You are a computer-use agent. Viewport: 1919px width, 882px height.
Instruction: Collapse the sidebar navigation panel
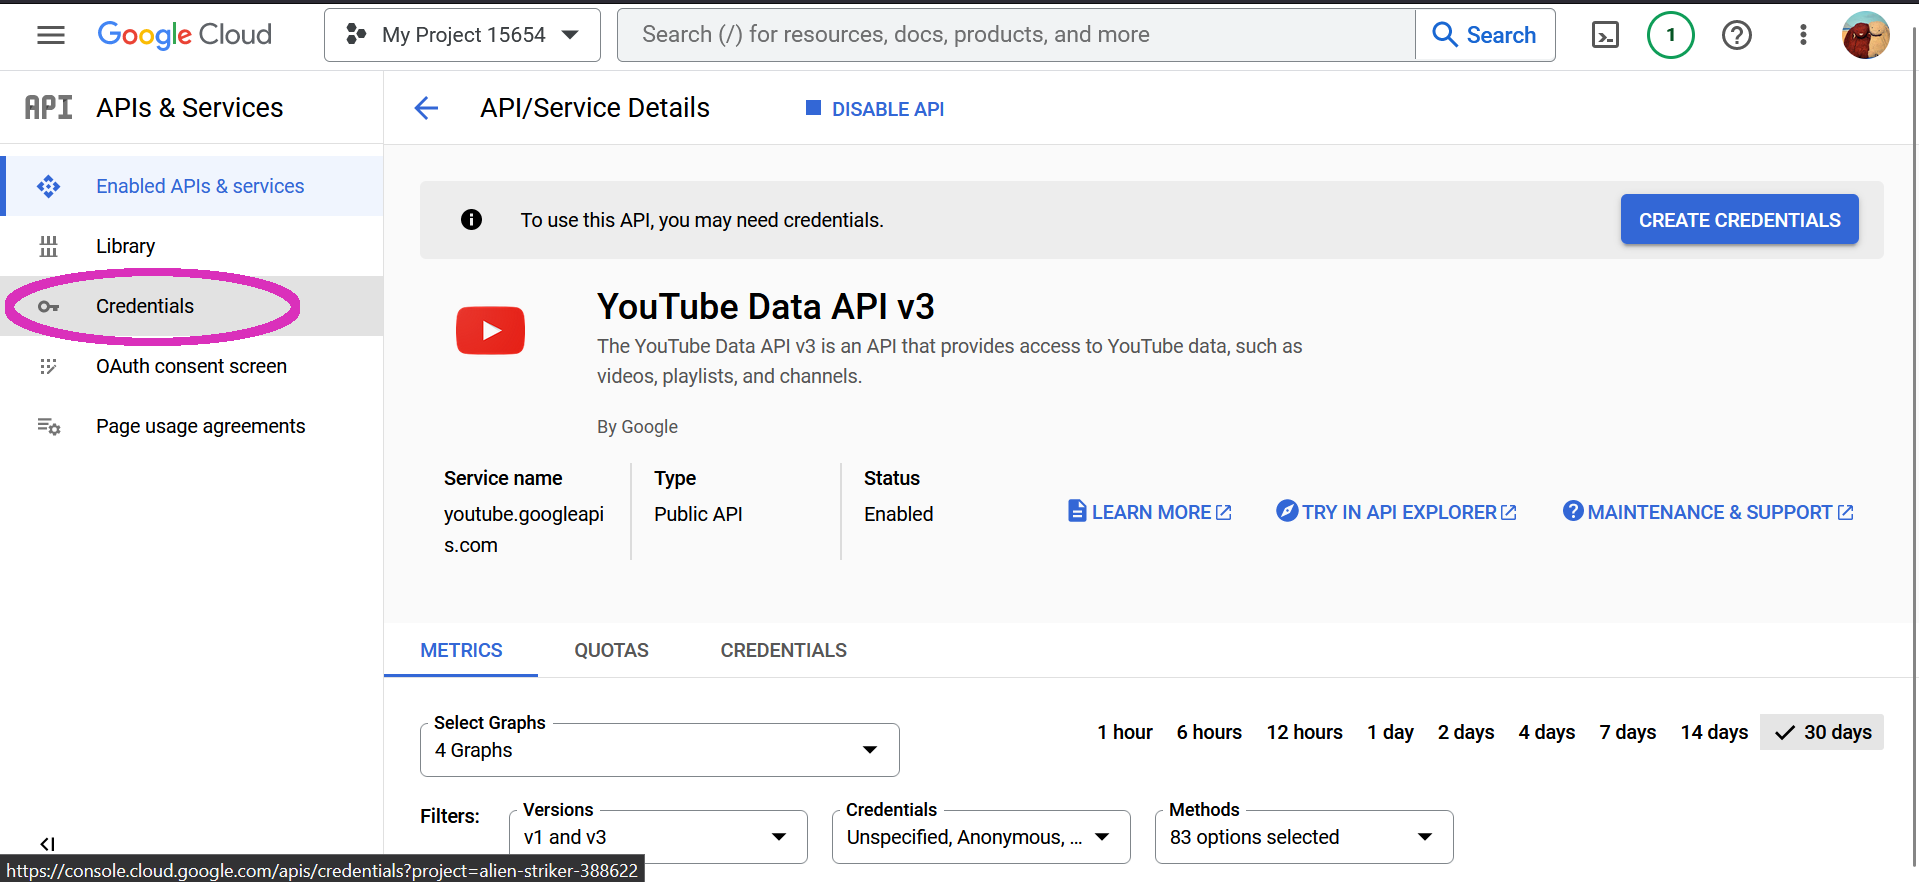tap(47, 843)
